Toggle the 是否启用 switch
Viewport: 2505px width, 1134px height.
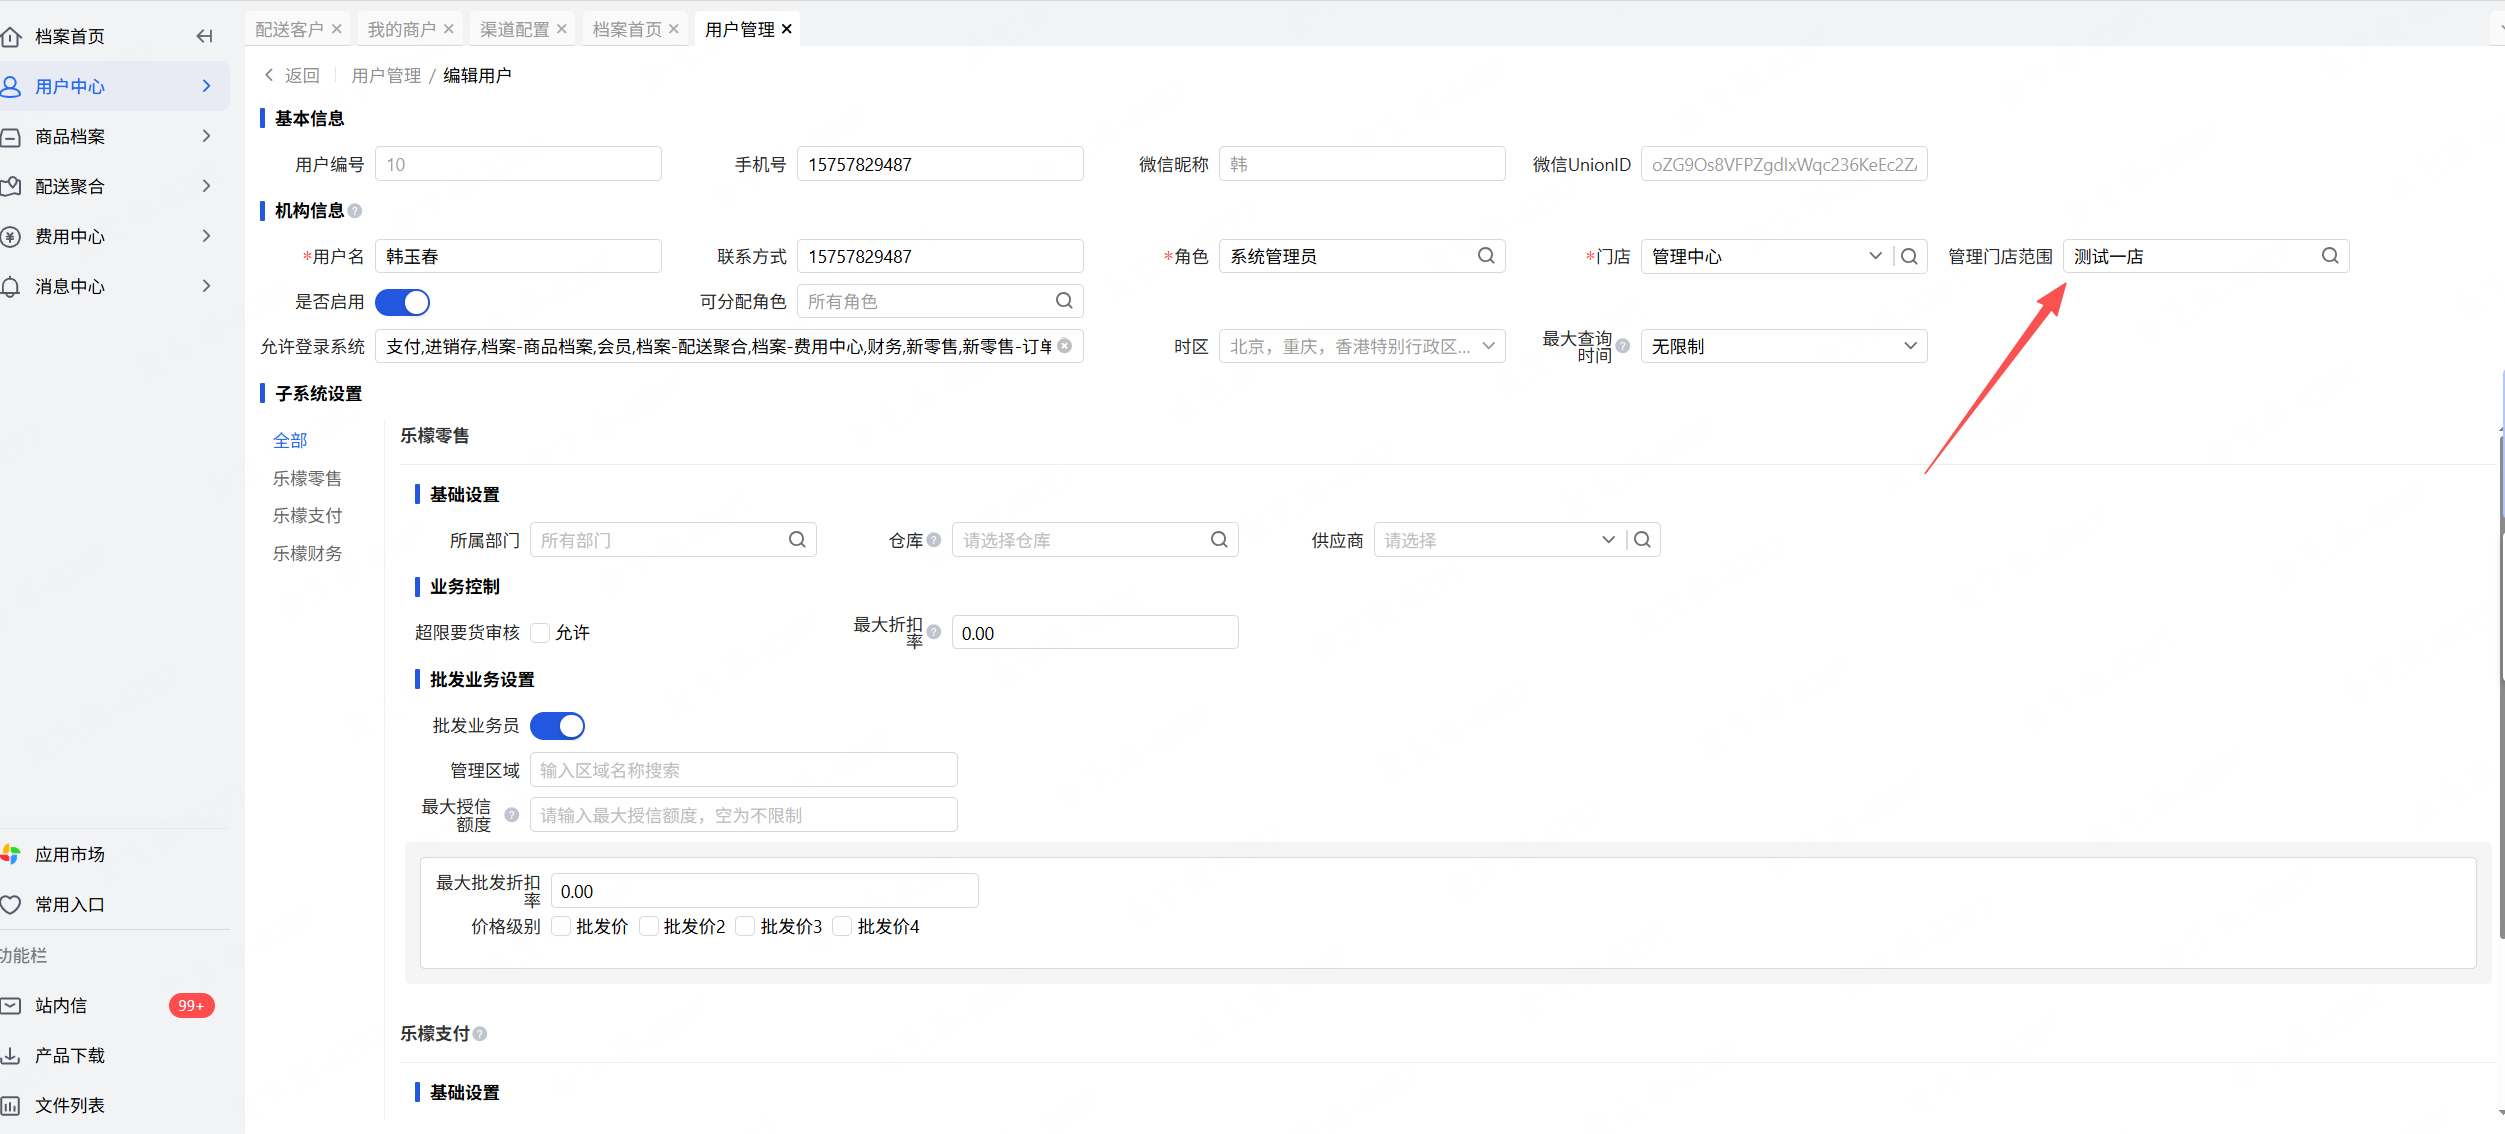coord(402,302)
